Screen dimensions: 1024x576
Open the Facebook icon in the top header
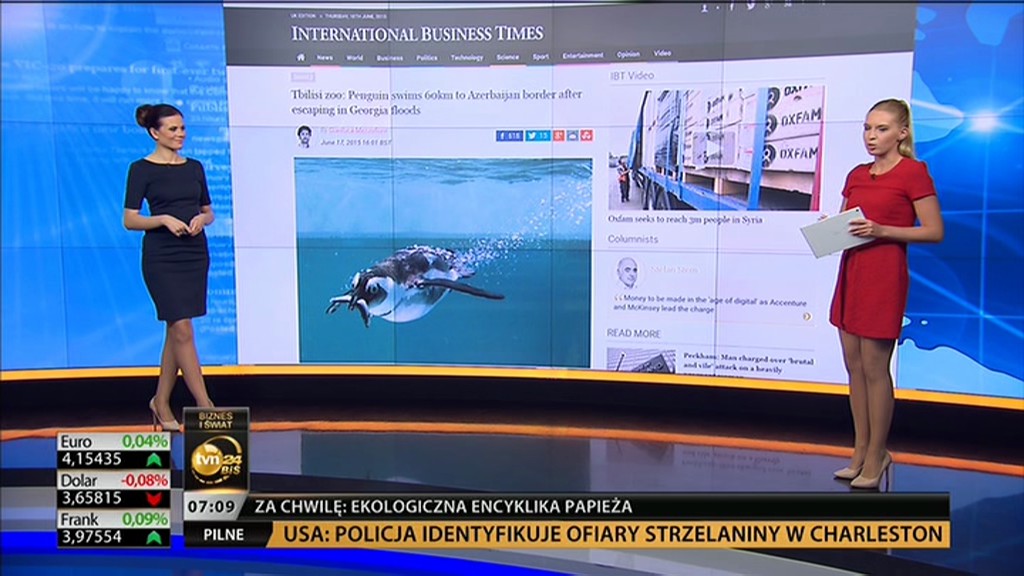coord(731,7)
